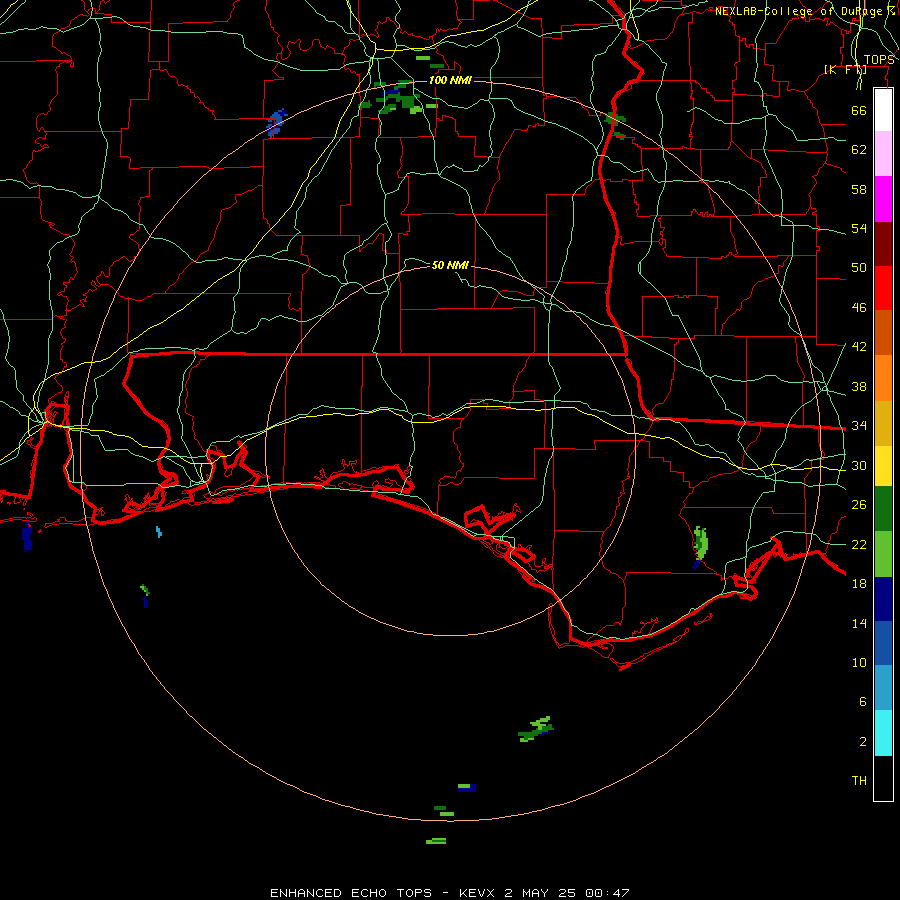Click the navy echo cell at the left edge offshore
This screenshot has height=900, width=900.
[27, 537]
